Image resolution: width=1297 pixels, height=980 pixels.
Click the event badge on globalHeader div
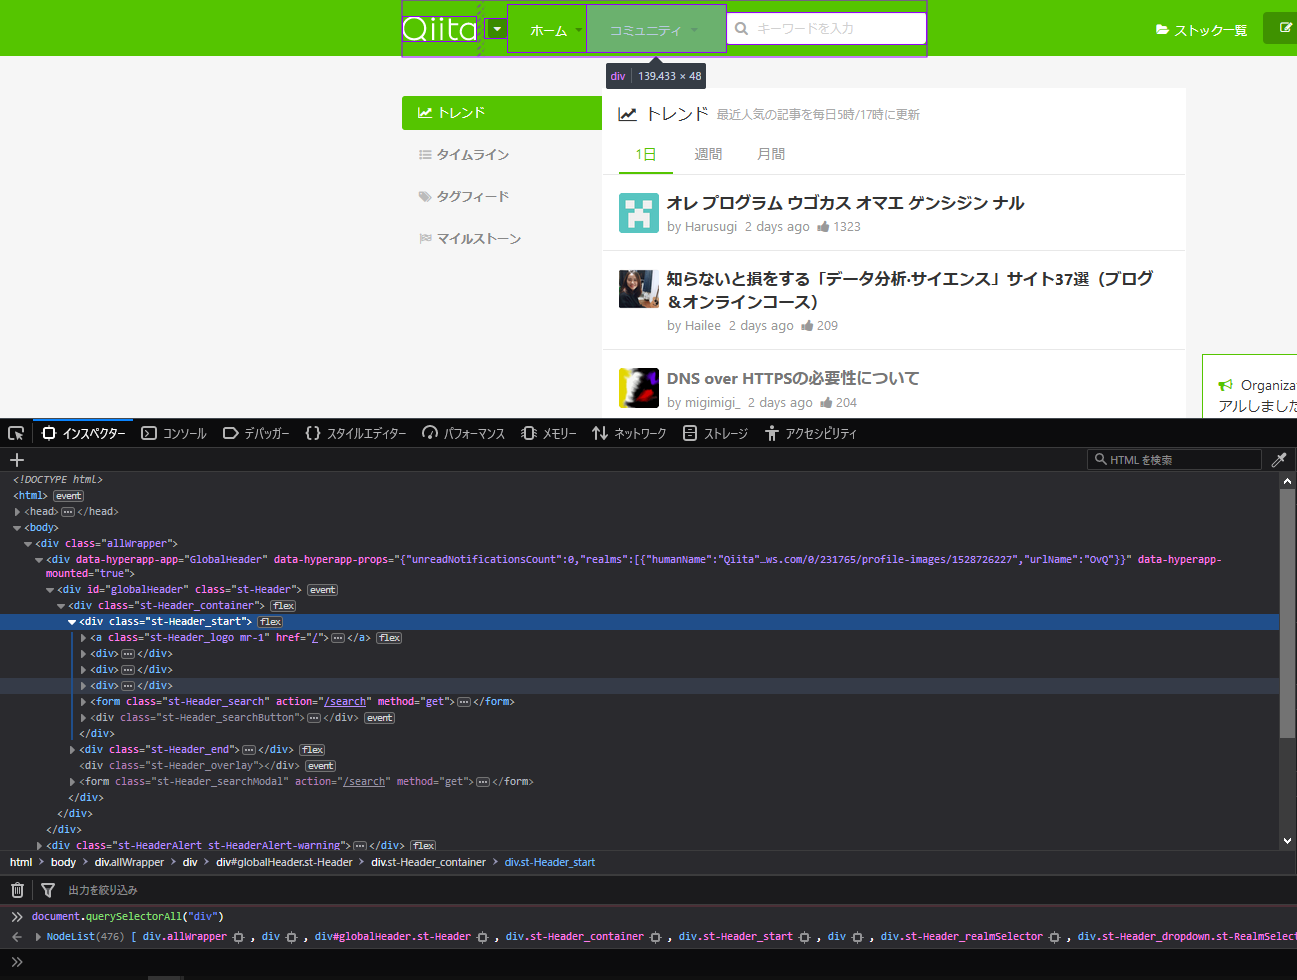pyautogui.click(x=322, y=589)
